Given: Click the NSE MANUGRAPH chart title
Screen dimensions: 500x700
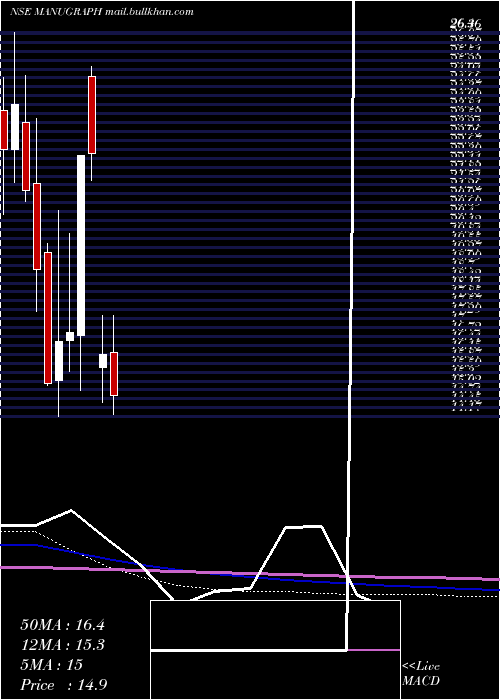Looking at the screenshot, I should click(102, 12).
